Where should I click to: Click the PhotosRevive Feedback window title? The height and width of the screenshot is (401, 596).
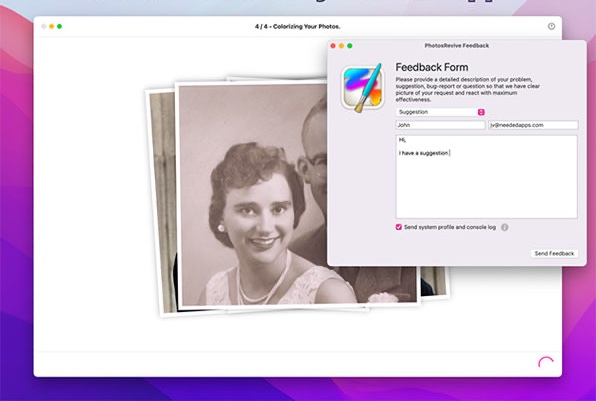(457, 46)
